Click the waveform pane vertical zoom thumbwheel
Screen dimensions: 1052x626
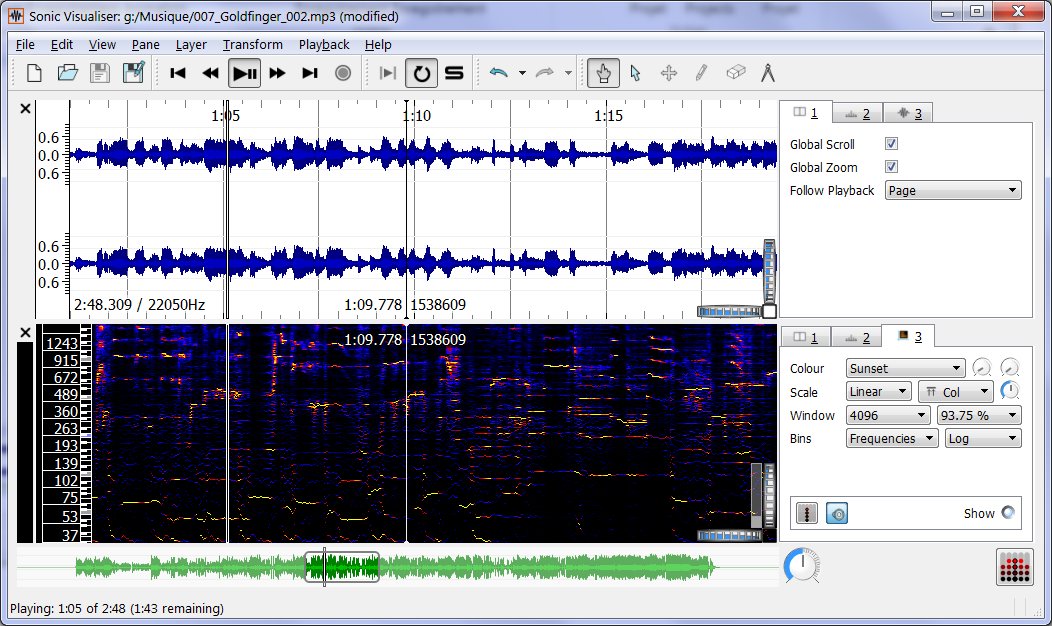pyautogui.click(x=770, y=271)
